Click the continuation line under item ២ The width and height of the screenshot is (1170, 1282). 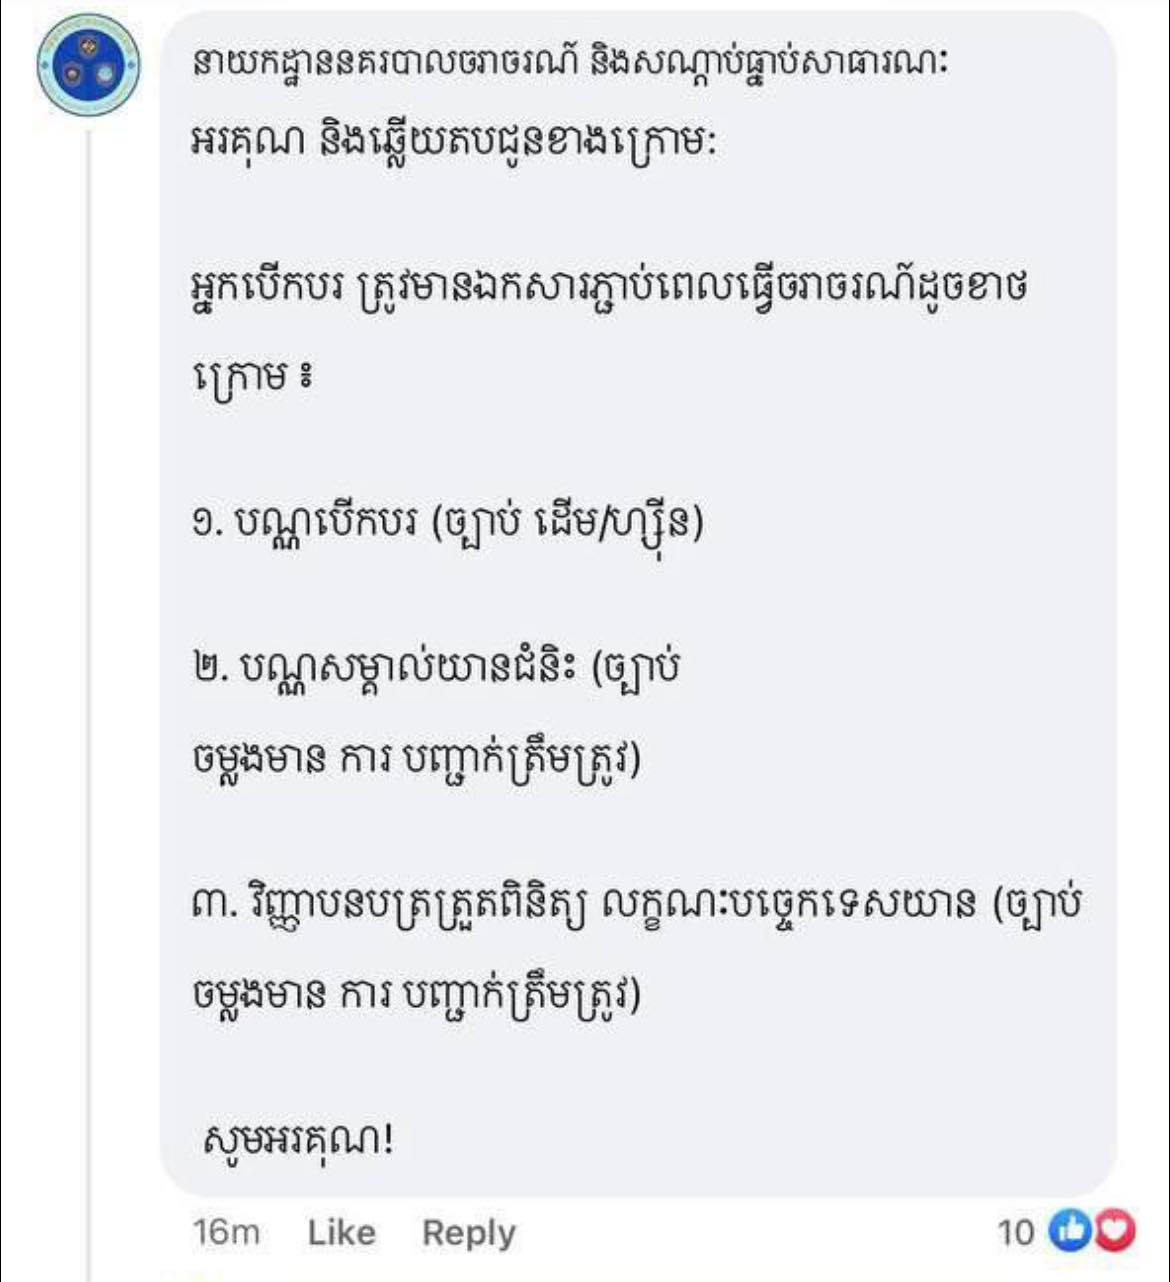tap(416, 761)
